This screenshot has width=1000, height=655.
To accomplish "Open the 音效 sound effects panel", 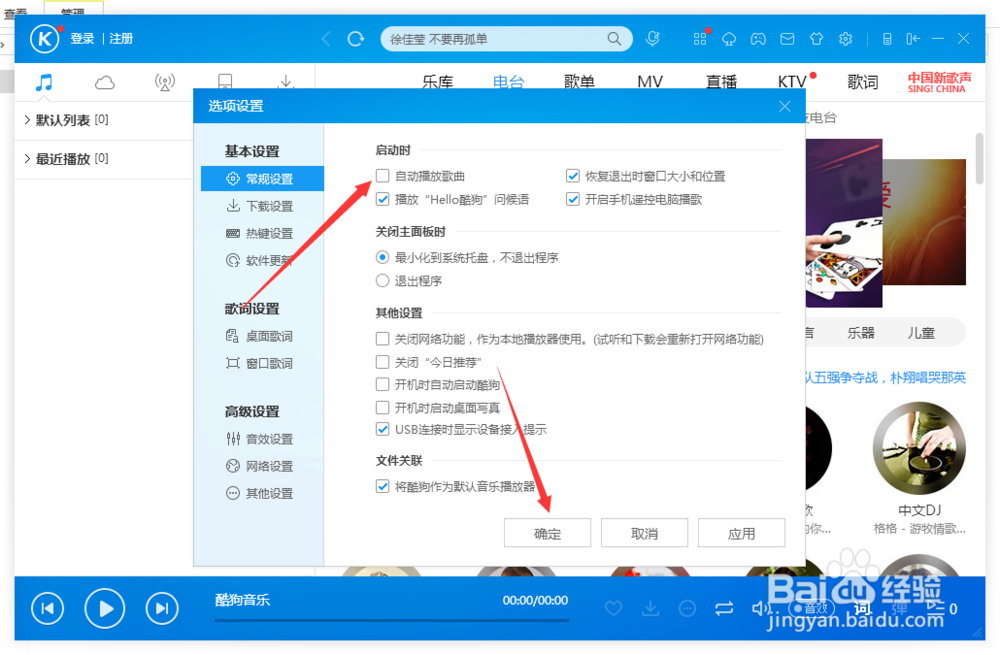I will [810, 608].
